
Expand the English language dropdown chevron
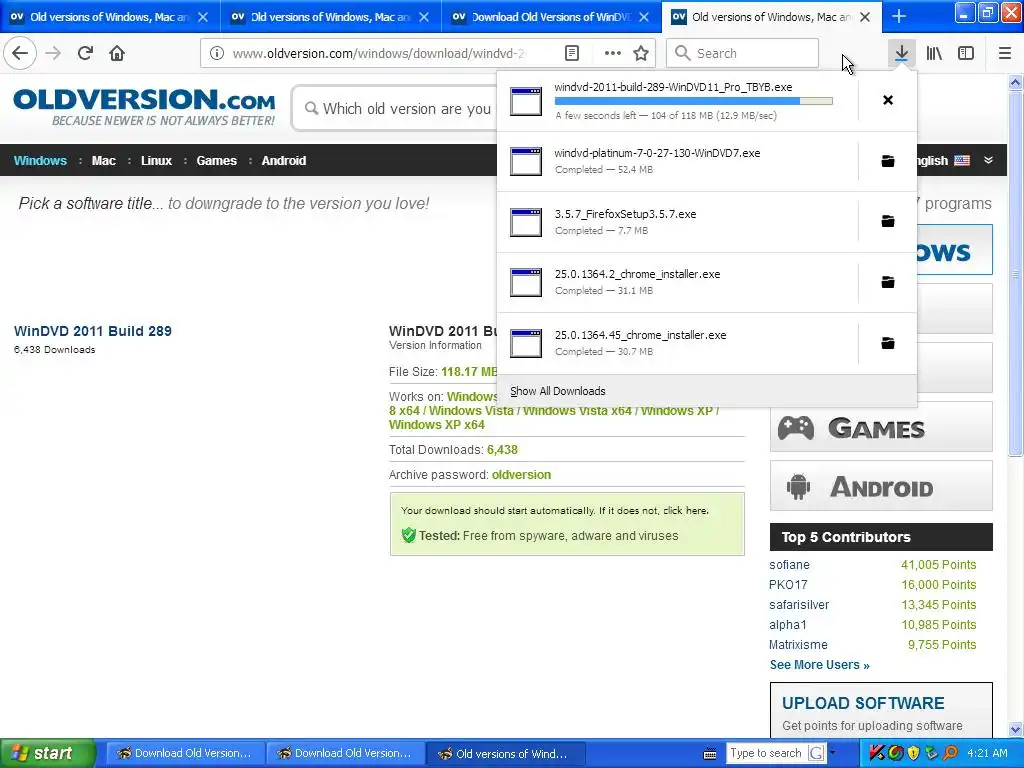988,161
